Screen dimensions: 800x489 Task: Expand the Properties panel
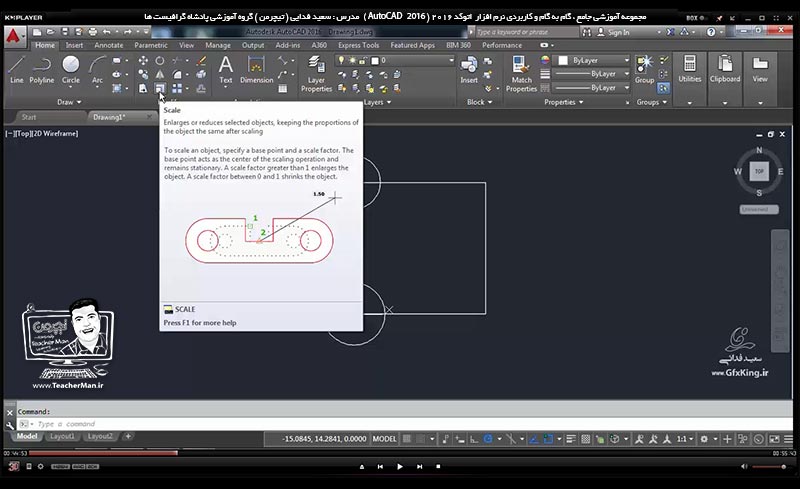pyautogui.click(x=563, y=102)
